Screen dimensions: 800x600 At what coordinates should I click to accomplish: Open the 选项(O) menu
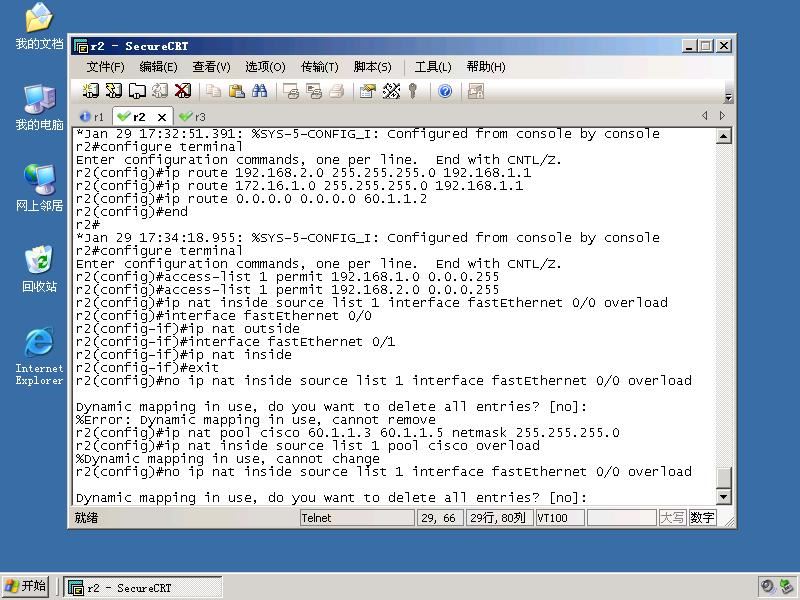265,67
